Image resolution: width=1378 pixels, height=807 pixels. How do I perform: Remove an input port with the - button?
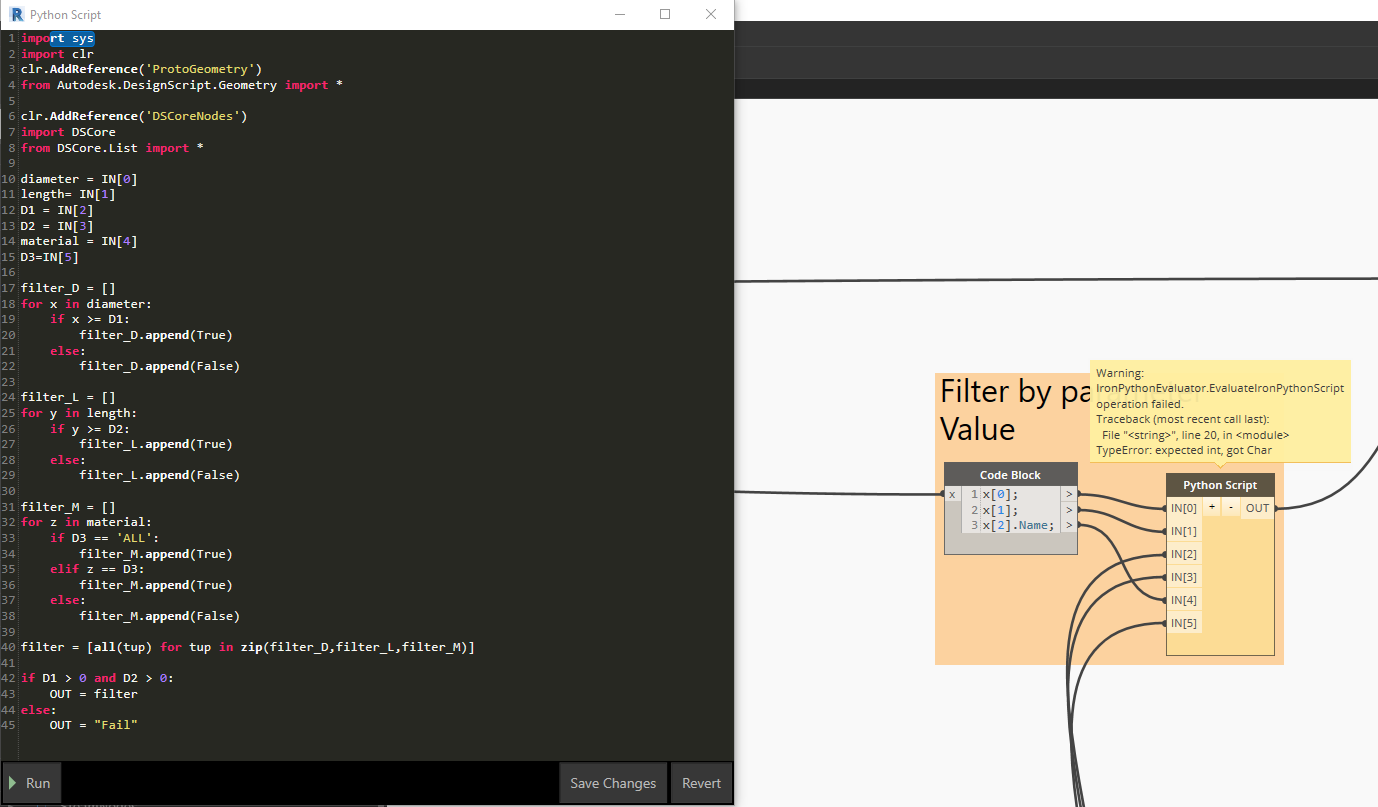tap(1231, 507)
